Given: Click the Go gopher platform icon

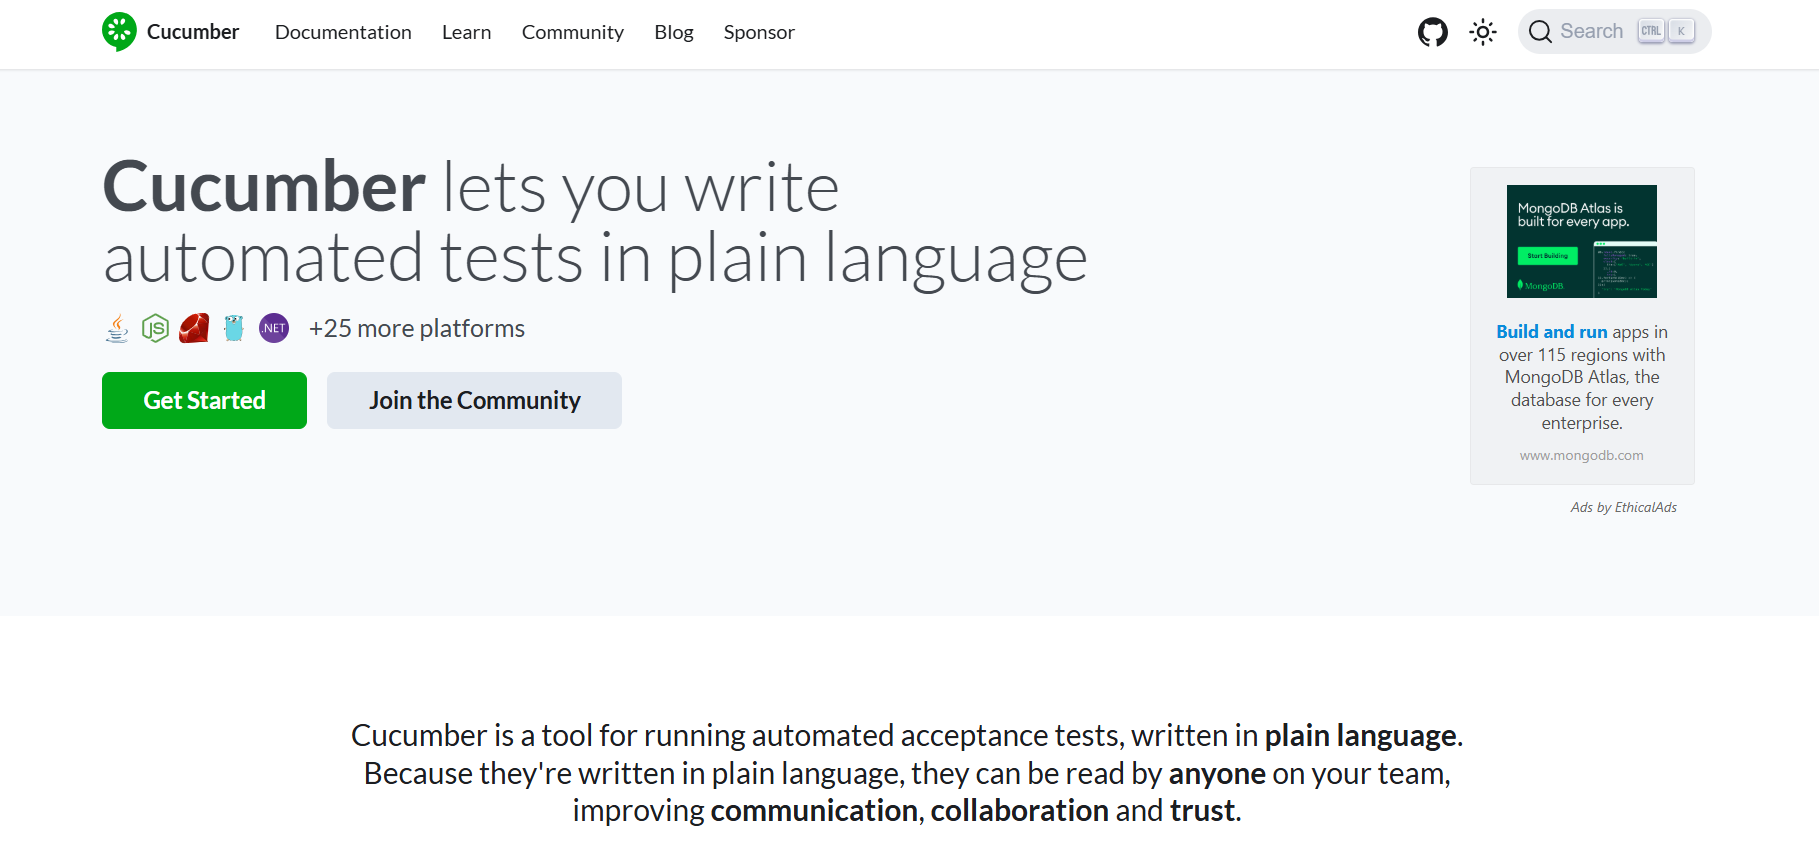Looking at the screenshot, I should [x=234, y=328].
